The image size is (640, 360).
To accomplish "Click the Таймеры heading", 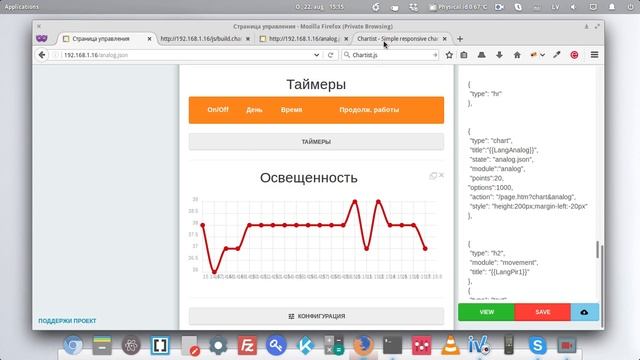I will 316,84.
